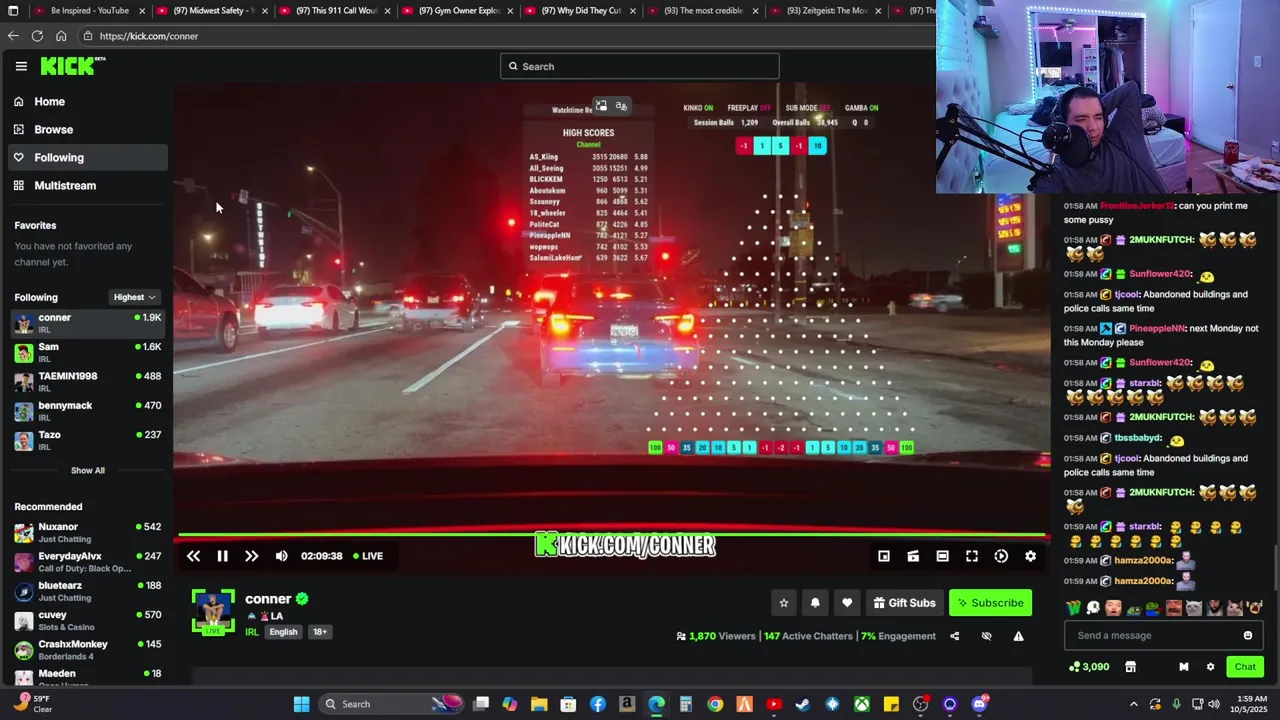
Task: Open the clip creation icon
Action: coord(913,556)
